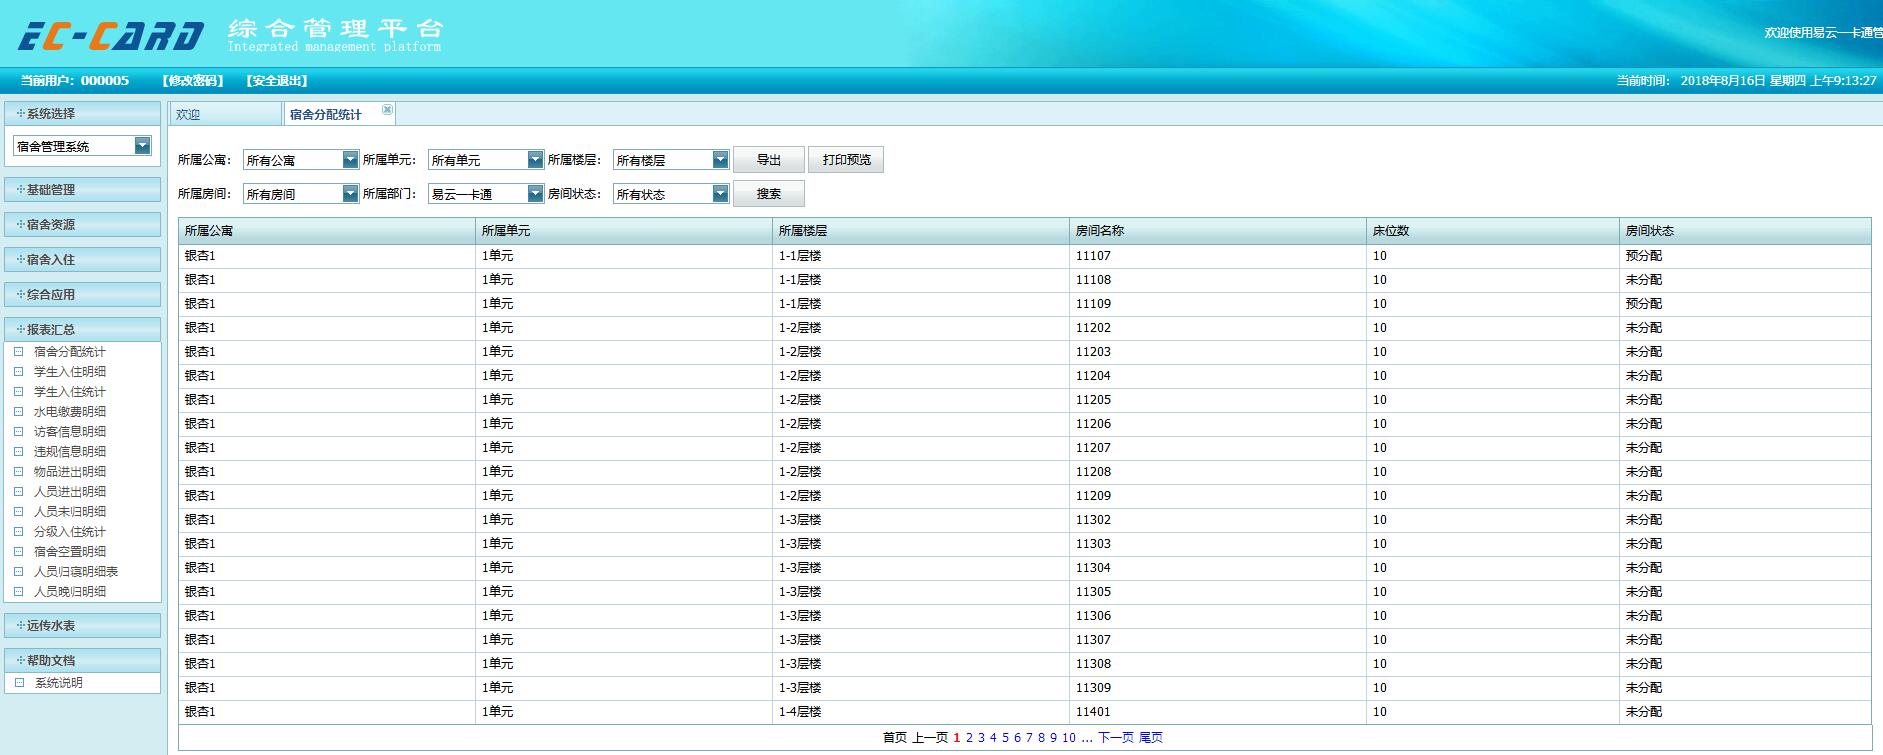Click 上一页 previous page link

(x=930, y=738)
